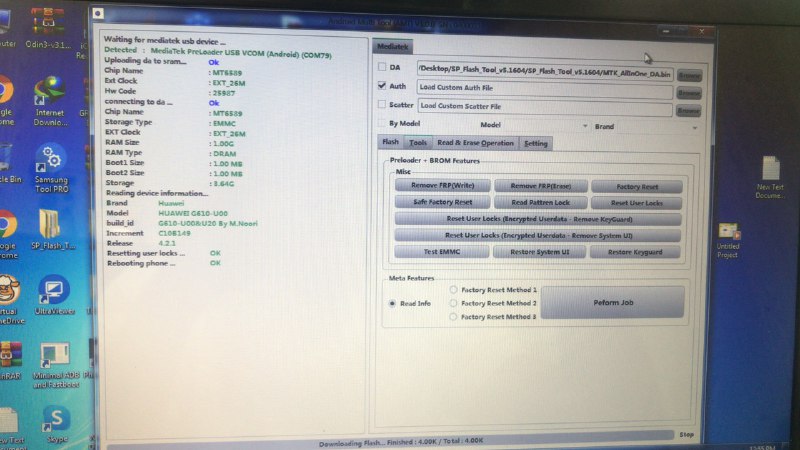Screen dimensions: 800x450
Task: Switch to the Mediatek tab
Action: point(392,46)
